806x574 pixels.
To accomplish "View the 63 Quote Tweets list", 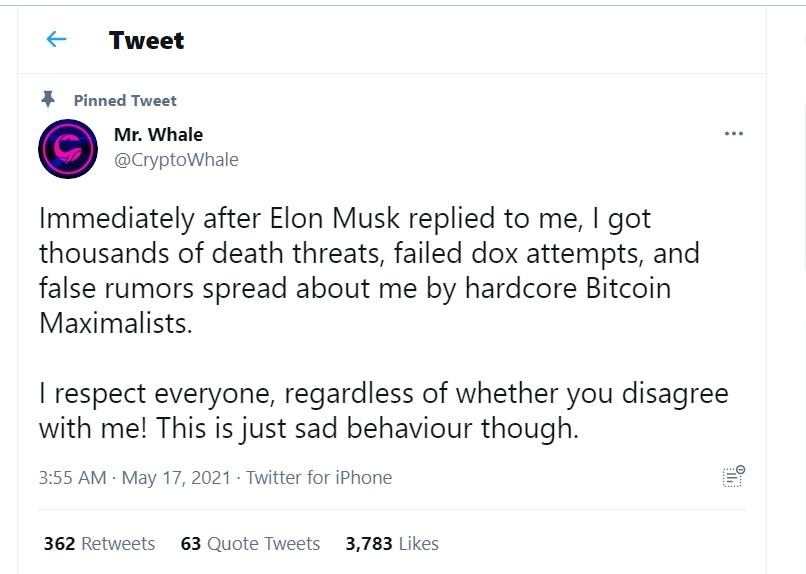I will pyautogui.click(x=250, y=544).
